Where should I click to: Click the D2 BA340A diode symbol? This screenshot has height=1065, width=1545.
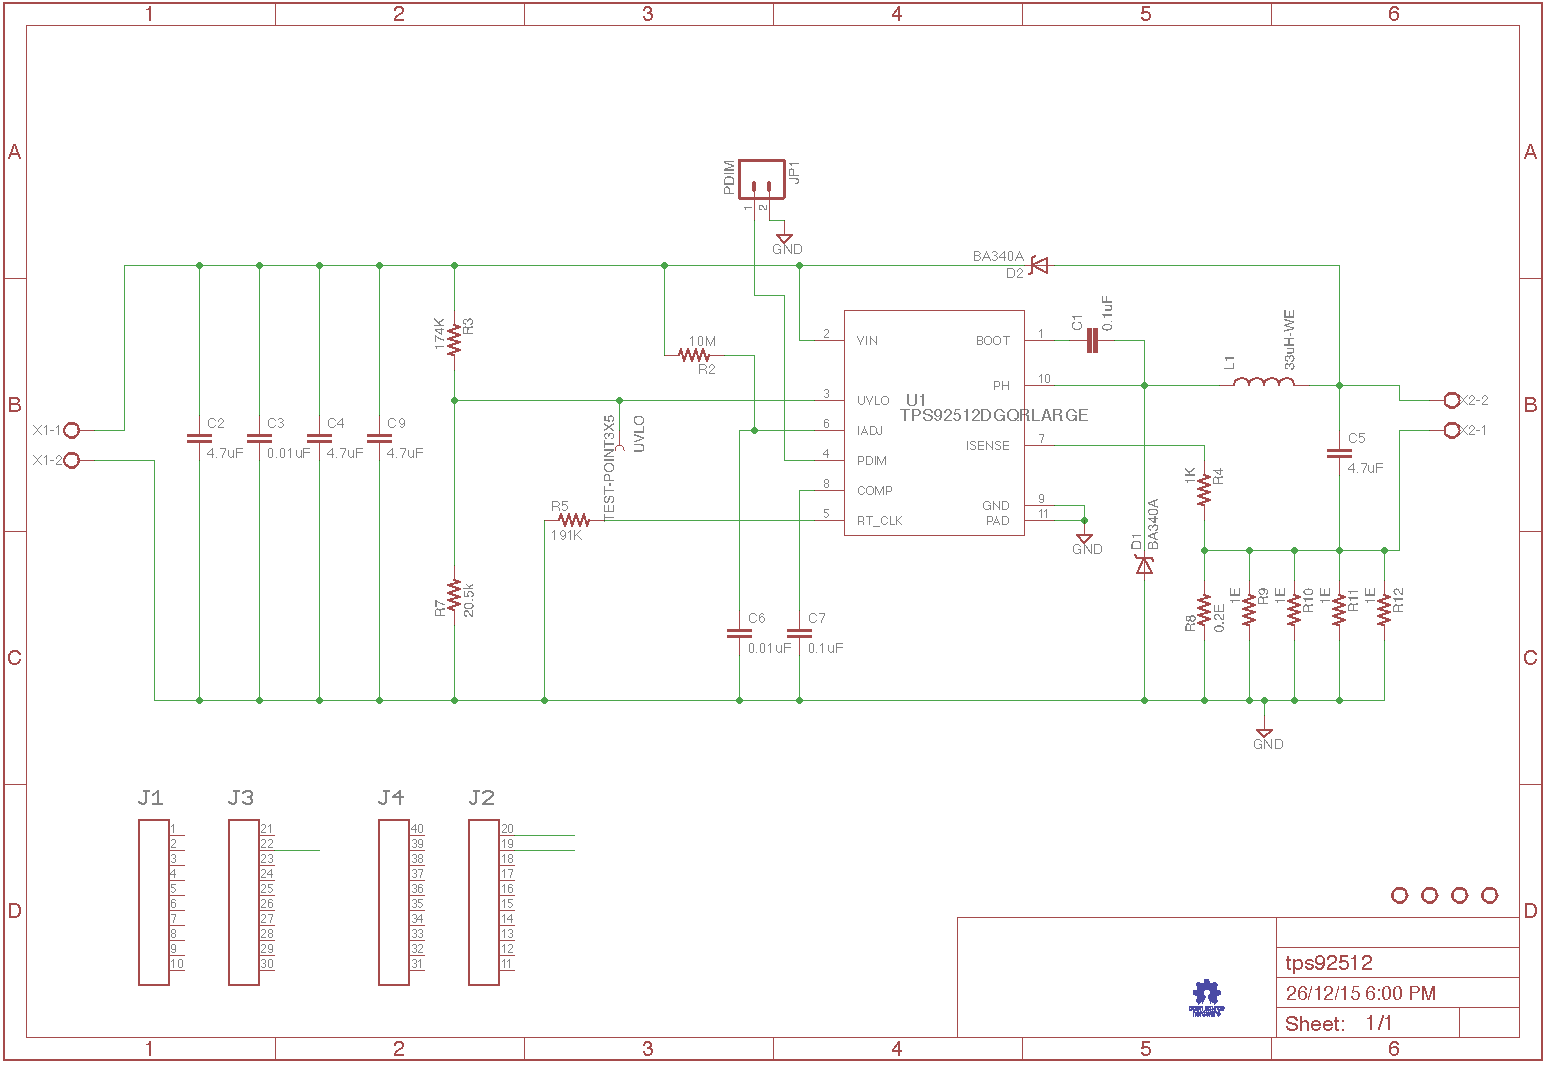[x=1039, y=266]
